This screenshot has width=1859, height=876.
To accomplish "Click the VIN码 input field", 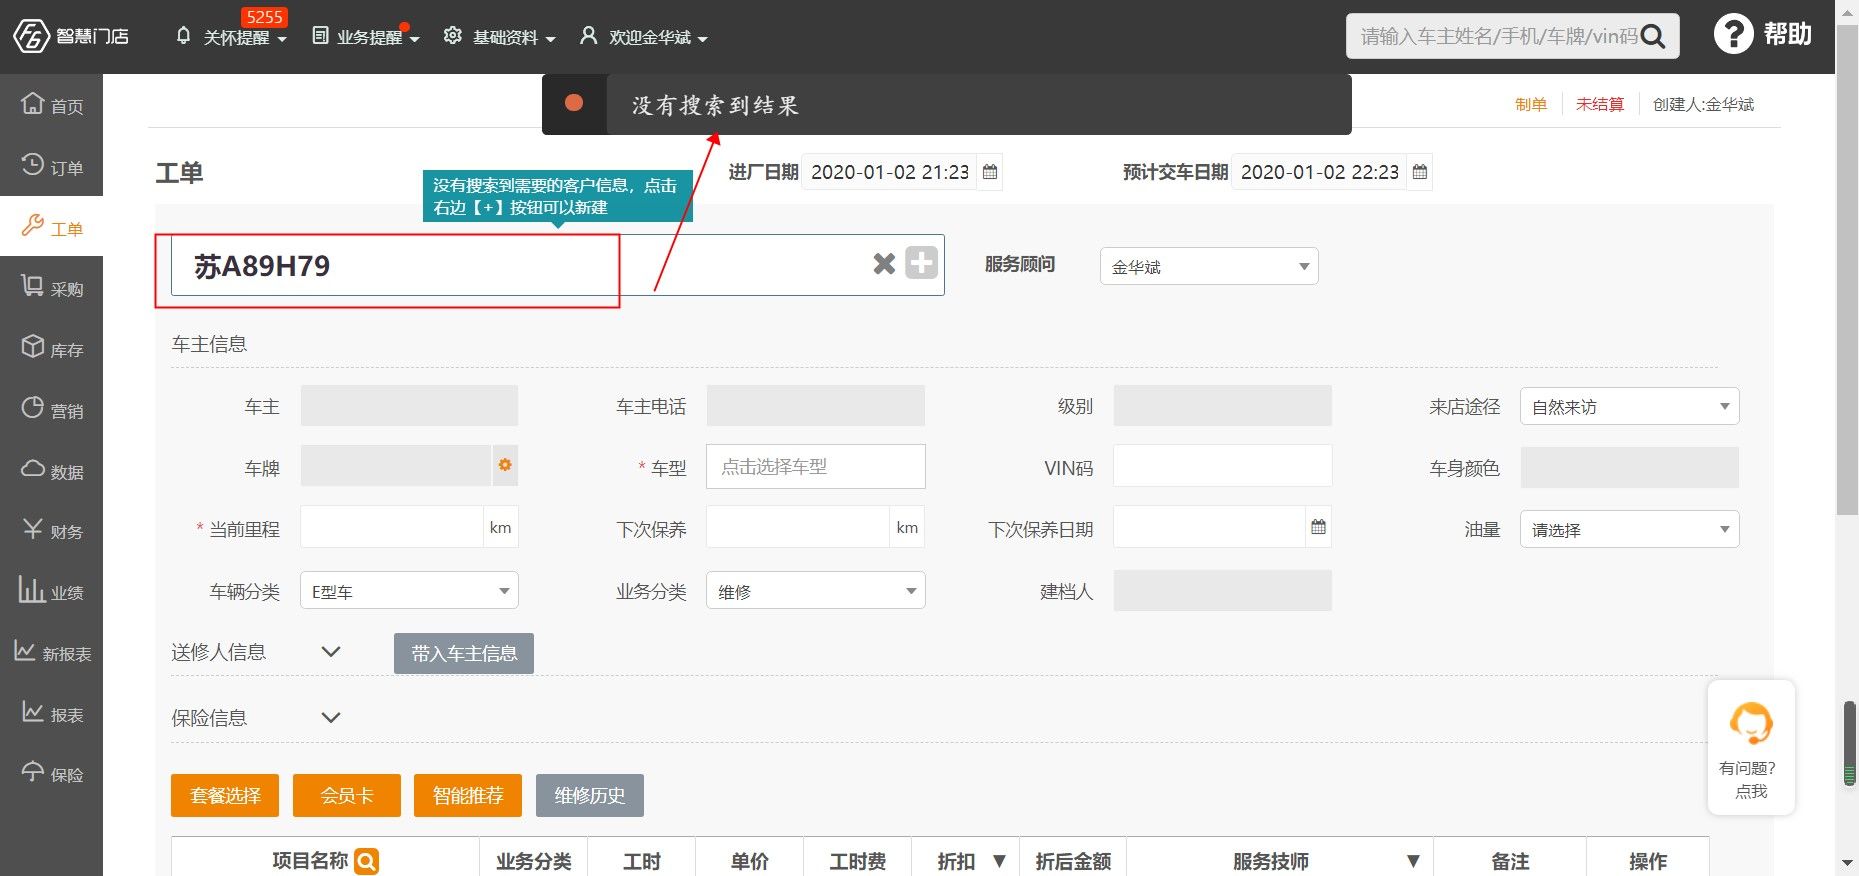I will 1222,466.
